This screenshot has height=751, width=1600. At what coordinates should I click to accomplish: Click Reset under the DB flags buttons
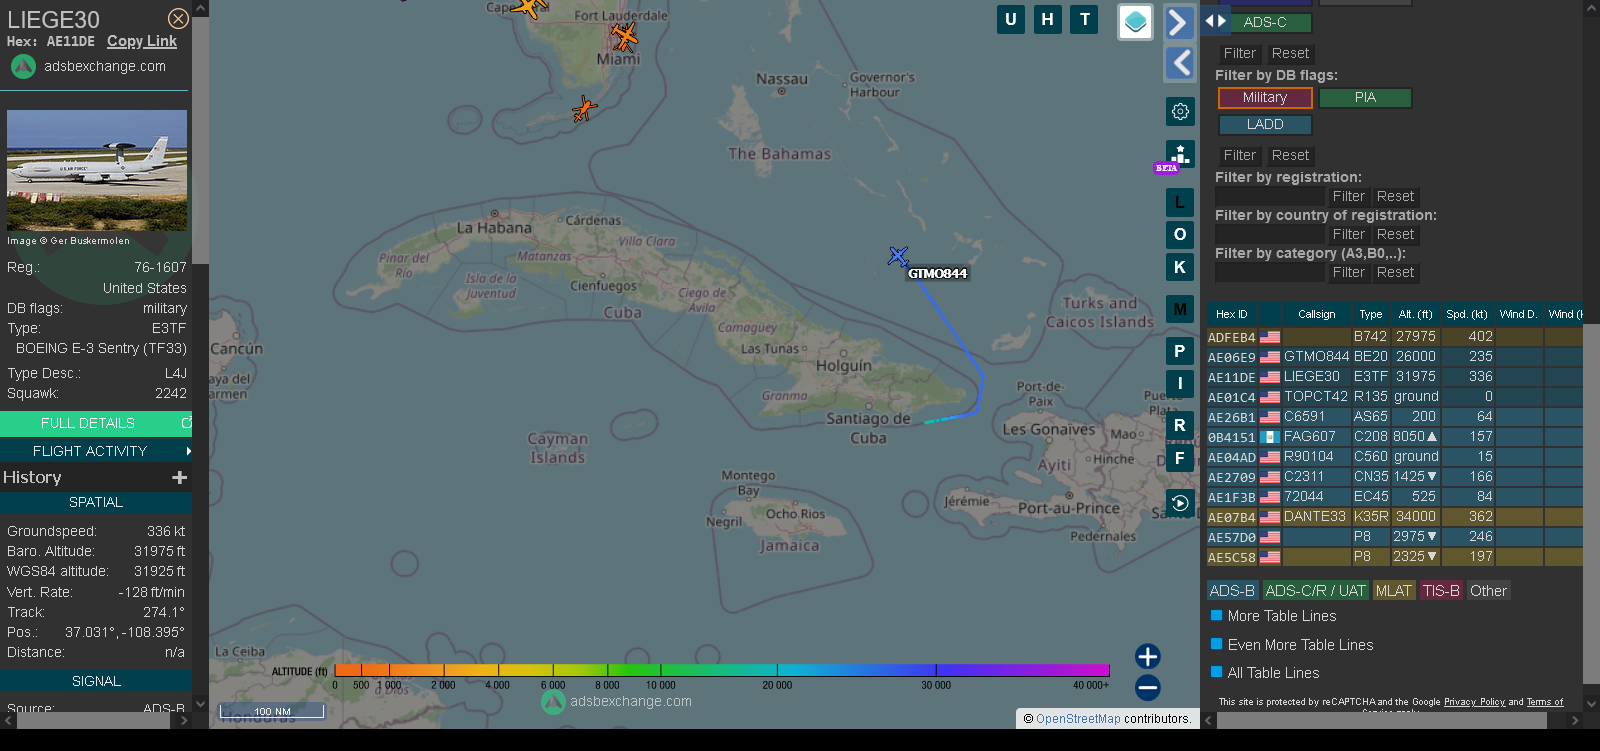[1290, 155]
